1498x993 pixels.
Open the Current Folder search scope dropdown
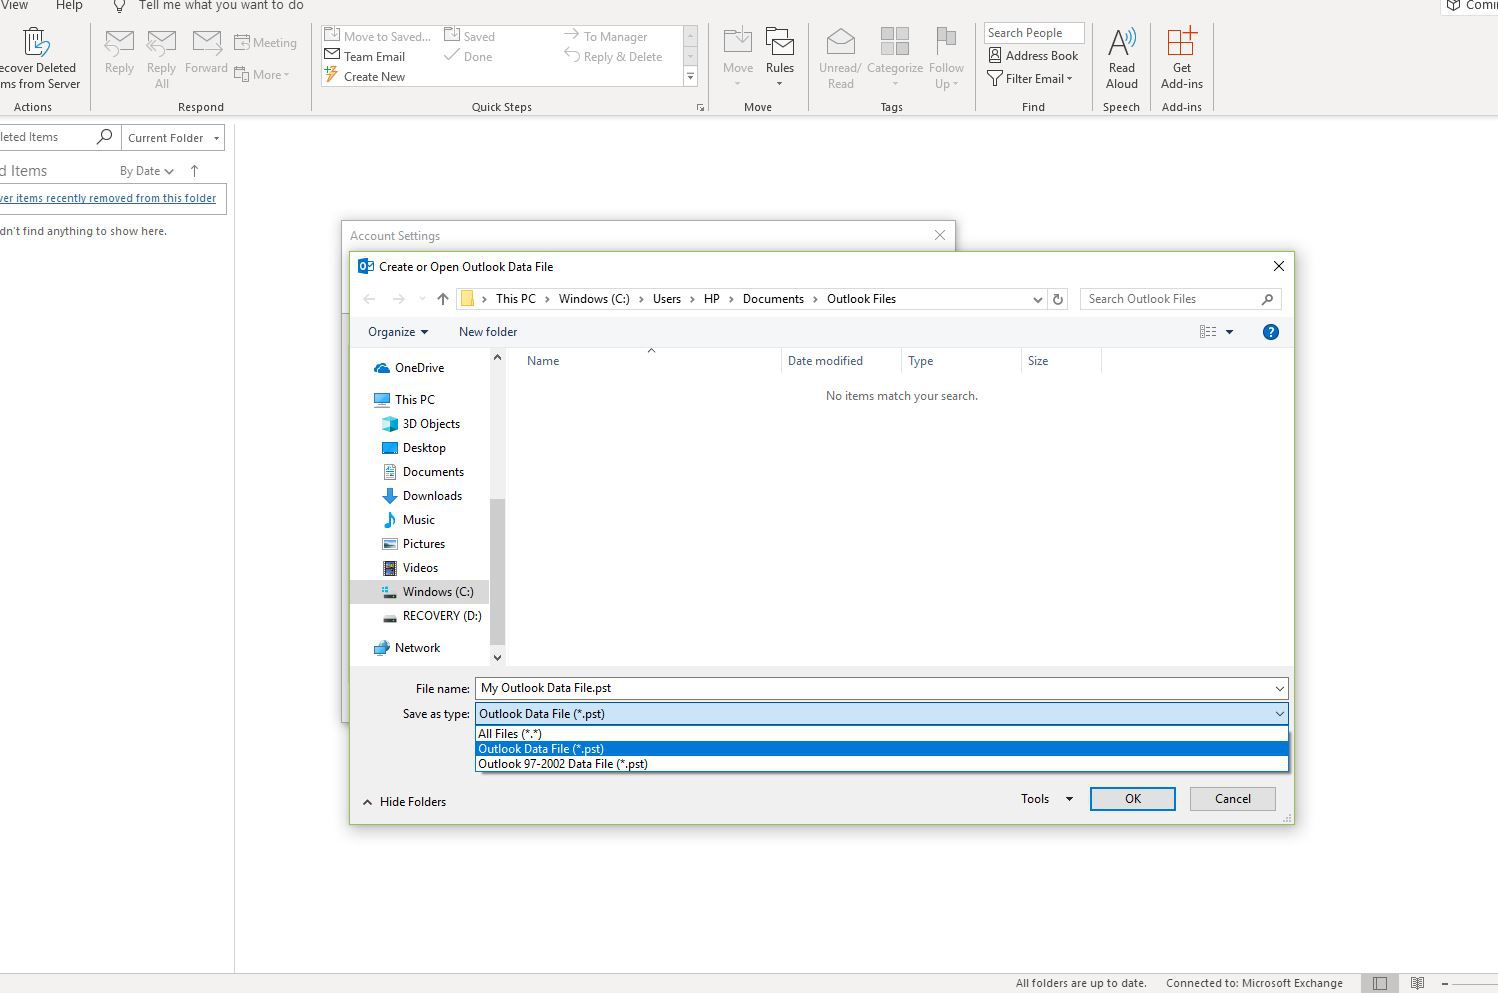point(173,138)
